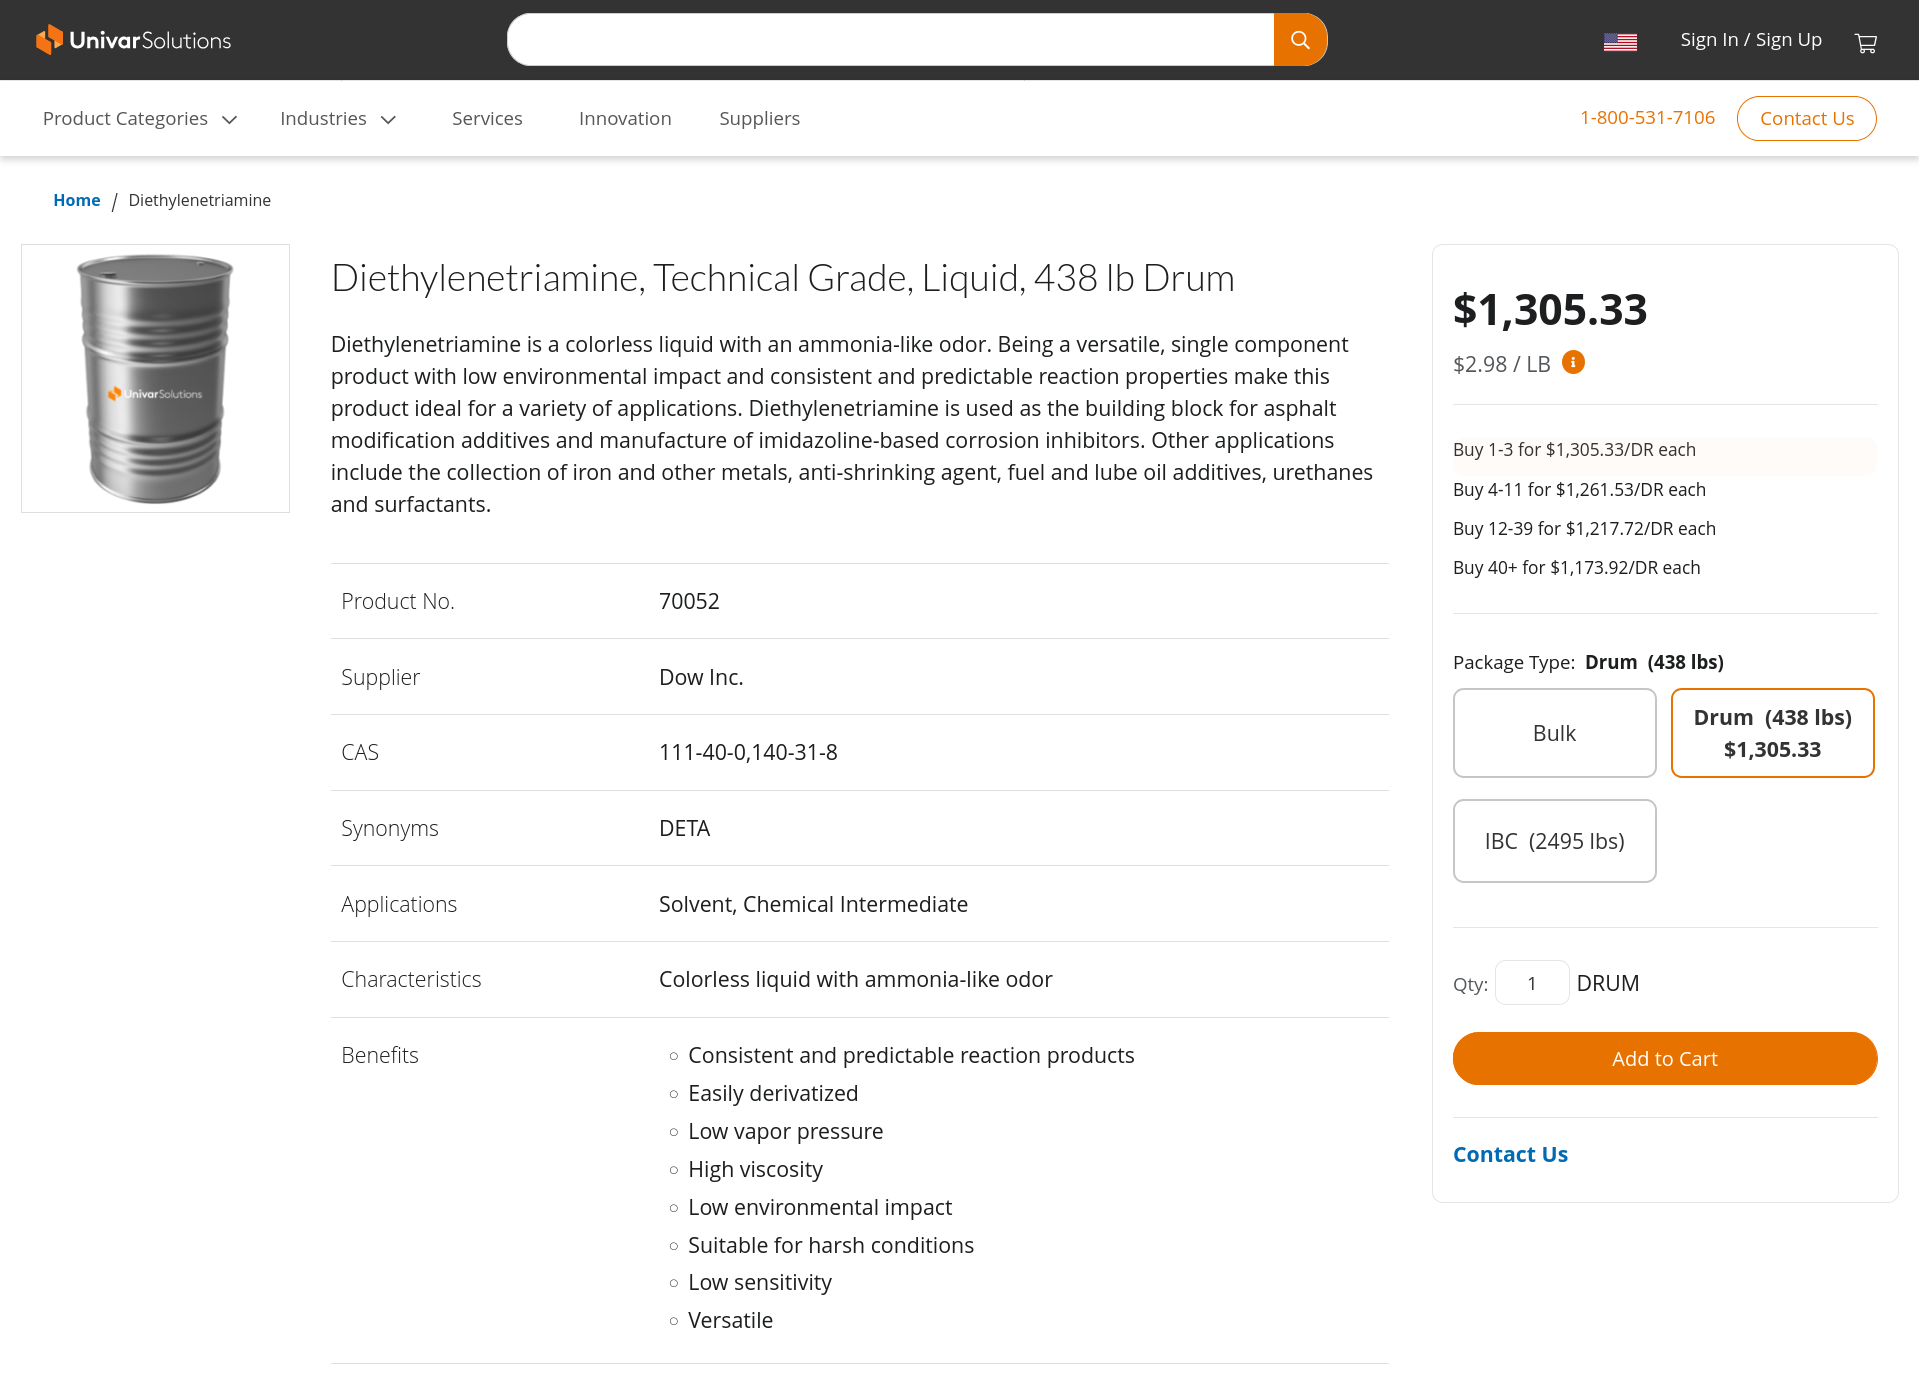Click the Home breadcrumb link
The width and height of the screenshot is (1920, 1376).
77,200
